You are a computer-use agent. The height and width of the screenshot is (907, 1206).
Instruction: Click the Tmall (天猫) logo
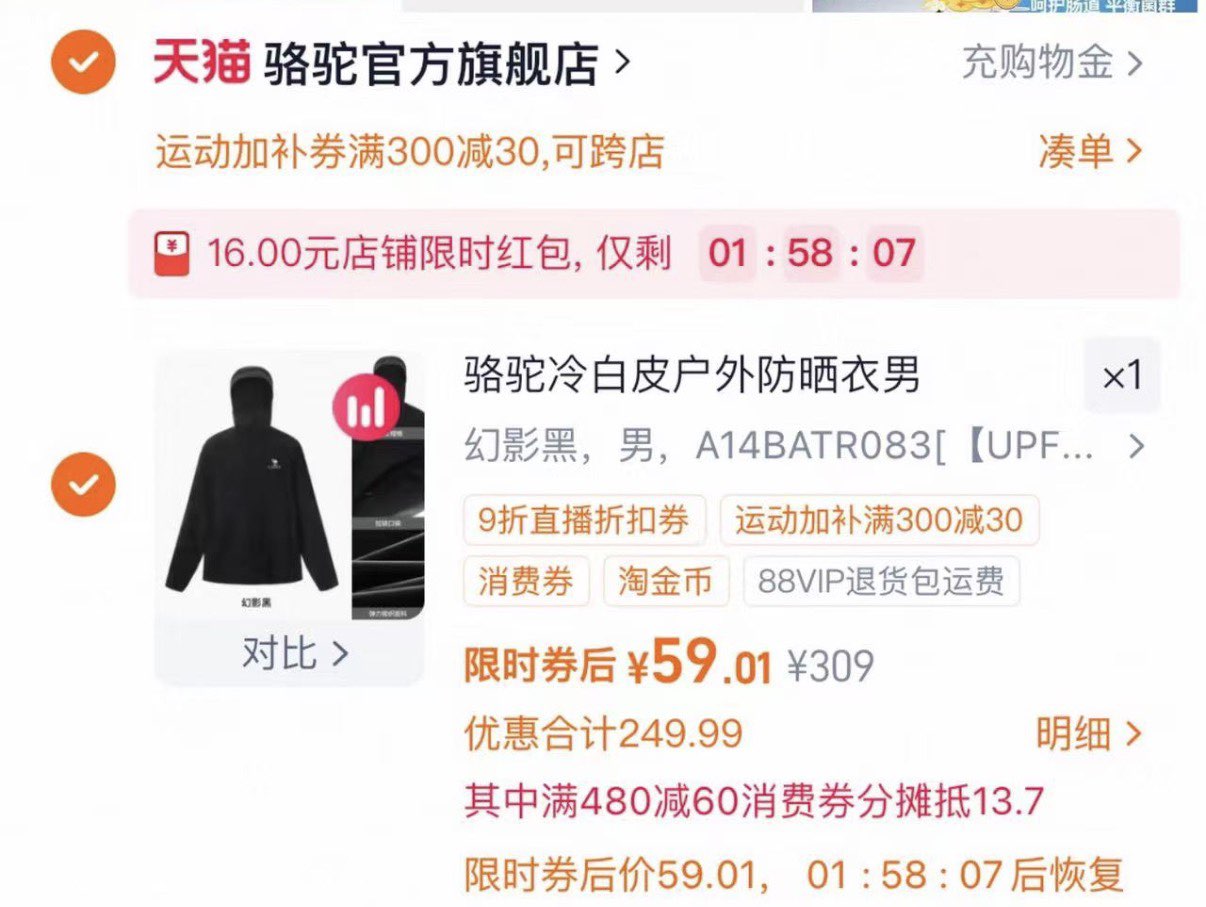tap(200, 62)
